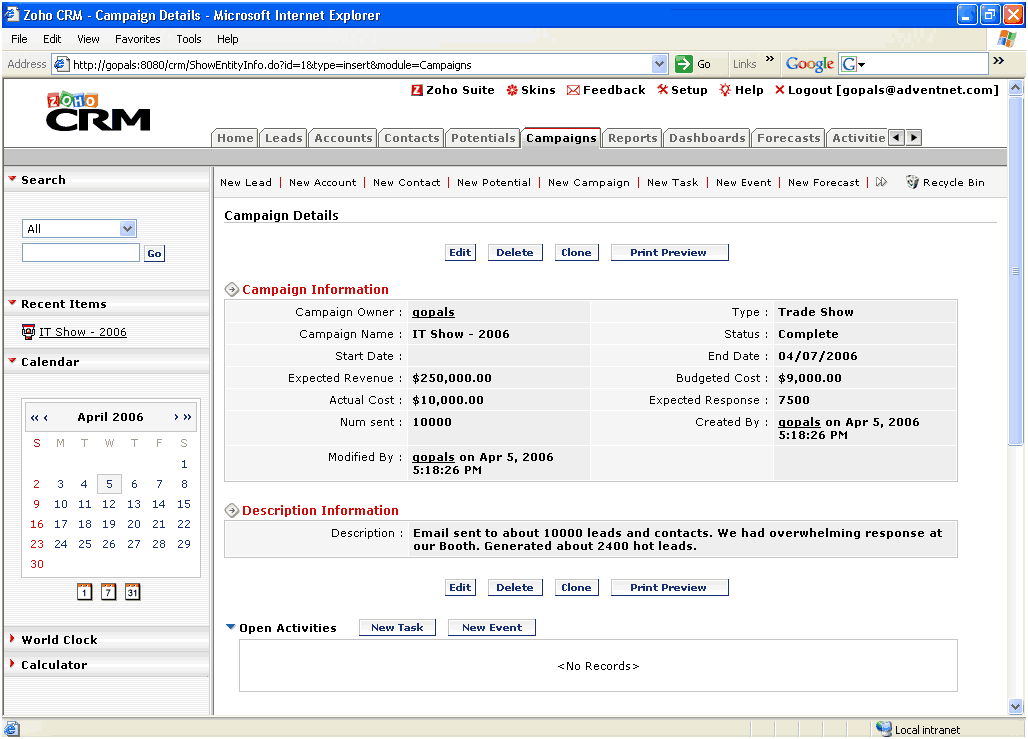The height and width of the screenshot is (739, 1028).
Task: Open the Google search type dropdown
Action: [x=861, y=64]
